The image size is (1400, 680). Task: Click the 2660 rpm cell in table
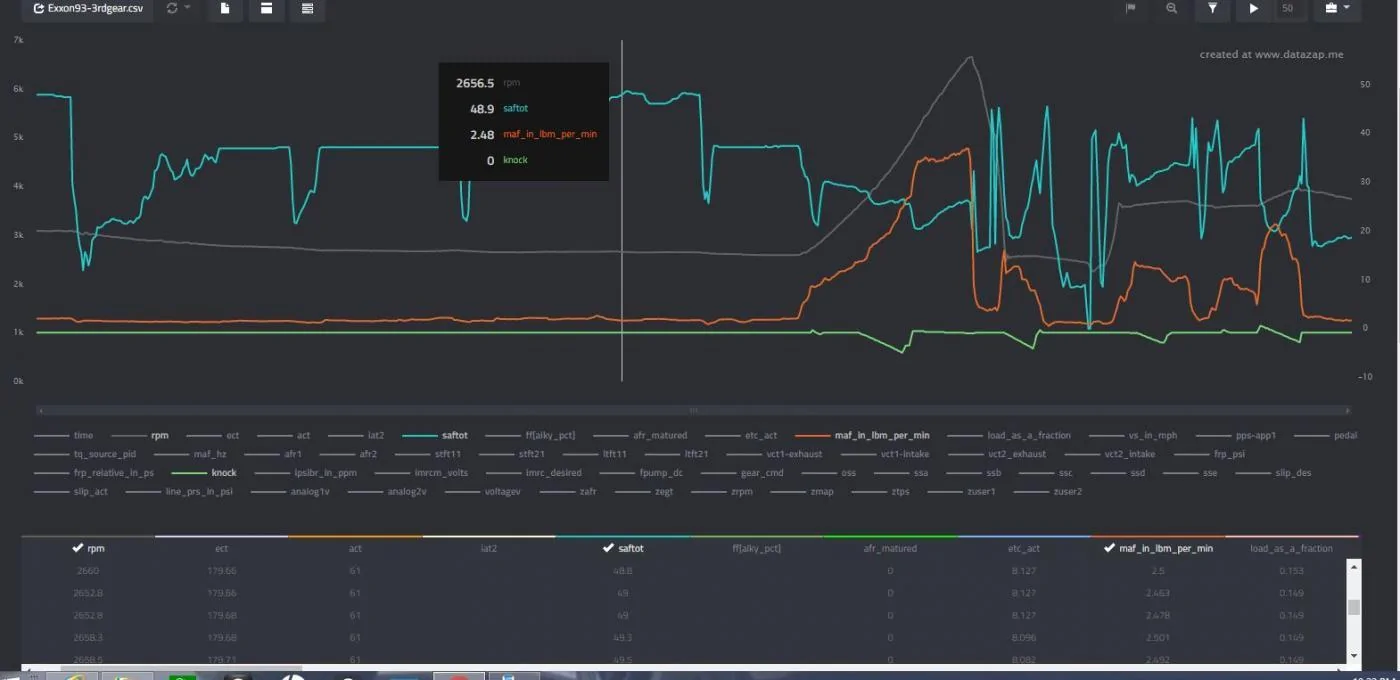pos(89,571)
